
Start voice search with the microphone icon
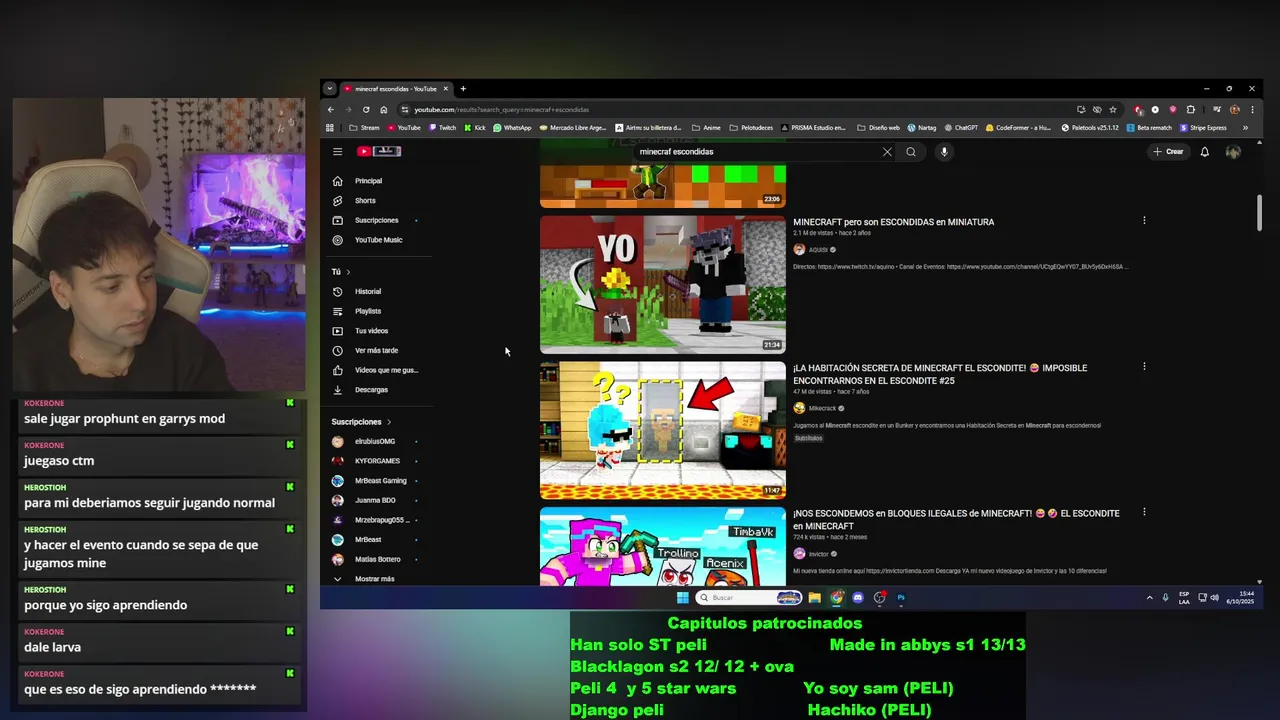944,152
